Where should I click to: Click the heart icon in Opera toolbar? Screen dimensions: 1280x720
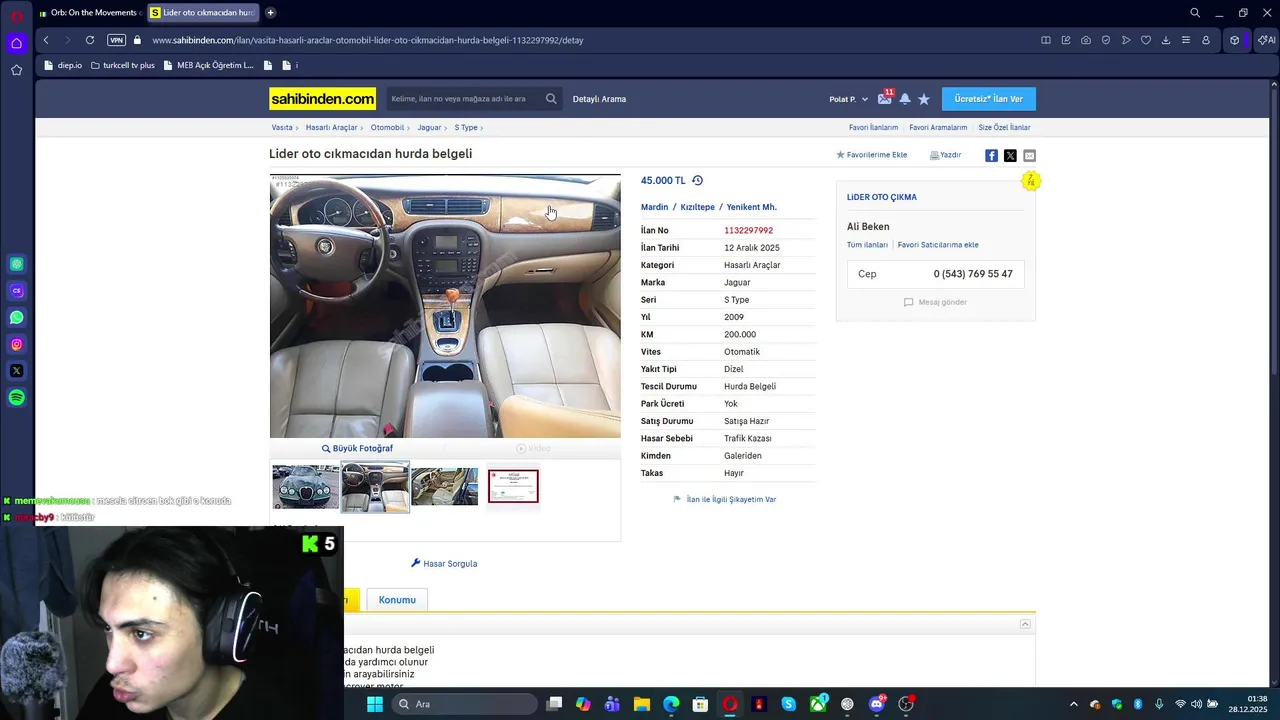(1146, 40)
